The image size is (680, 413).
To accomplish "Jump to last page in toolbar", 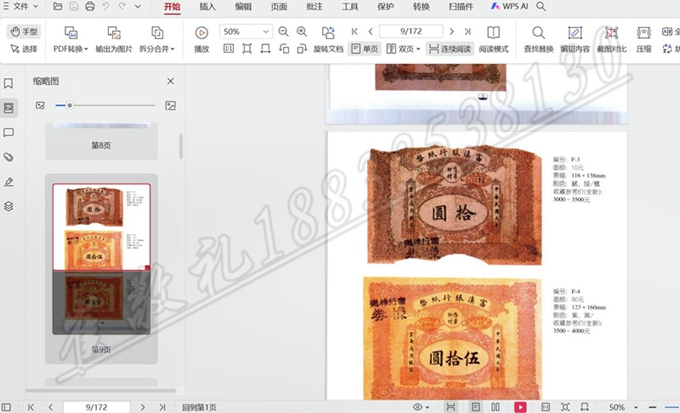I will (x=468, y=31).
